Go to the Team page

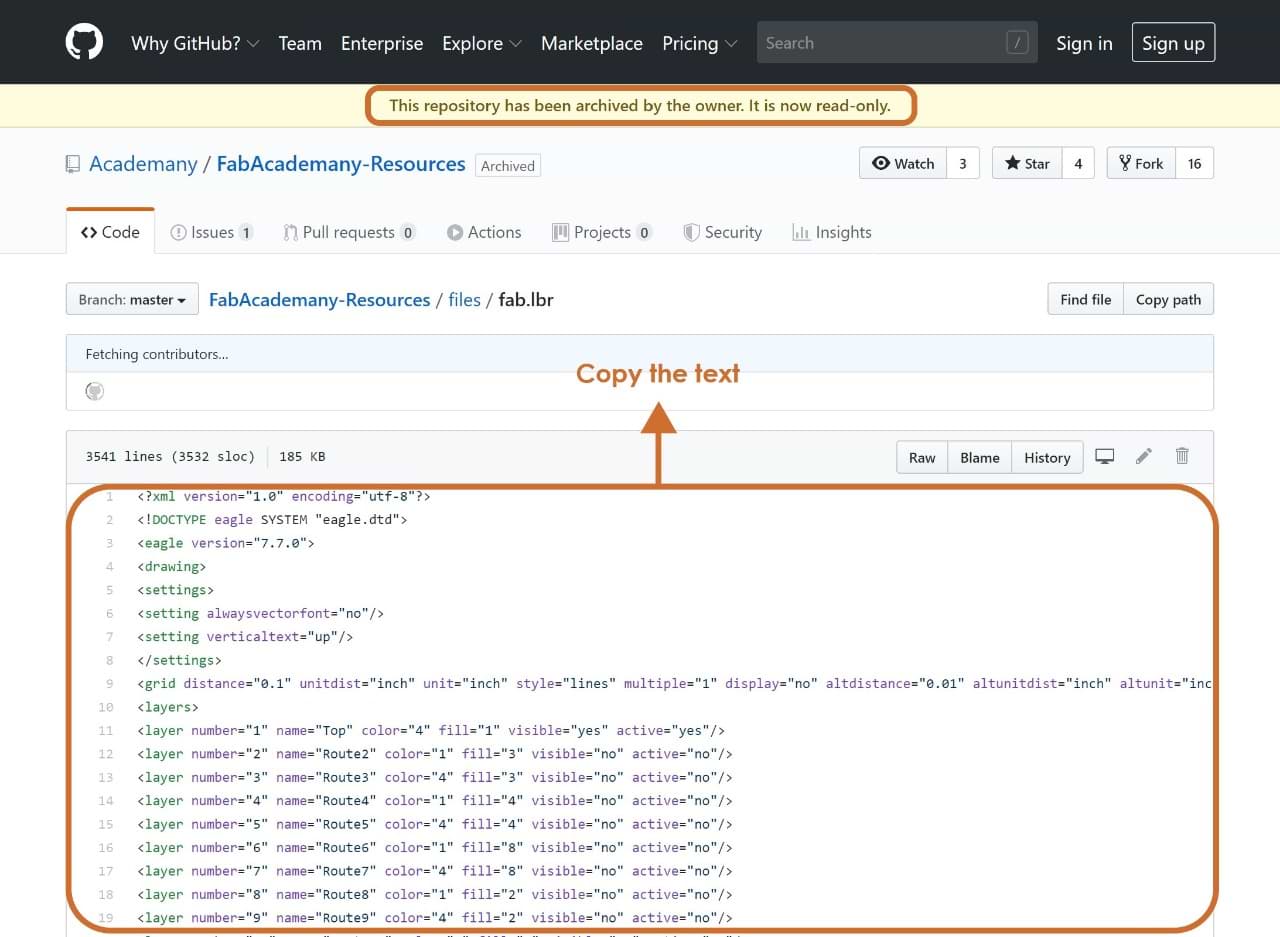[300, 43]
